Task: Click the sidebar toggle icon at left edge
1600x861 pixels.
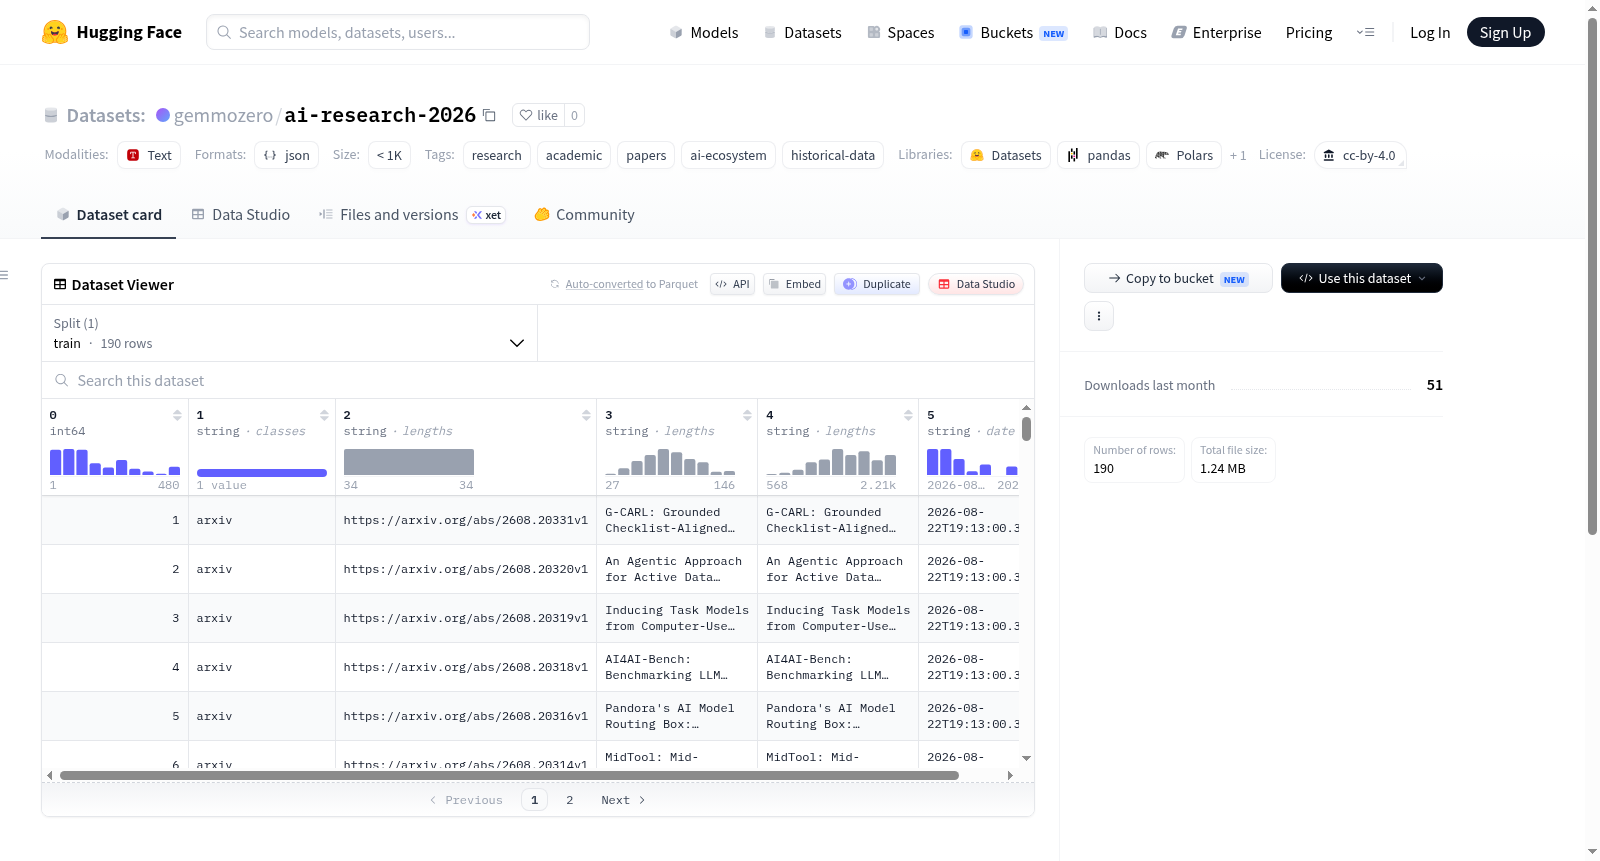Action: coord(4,275)
